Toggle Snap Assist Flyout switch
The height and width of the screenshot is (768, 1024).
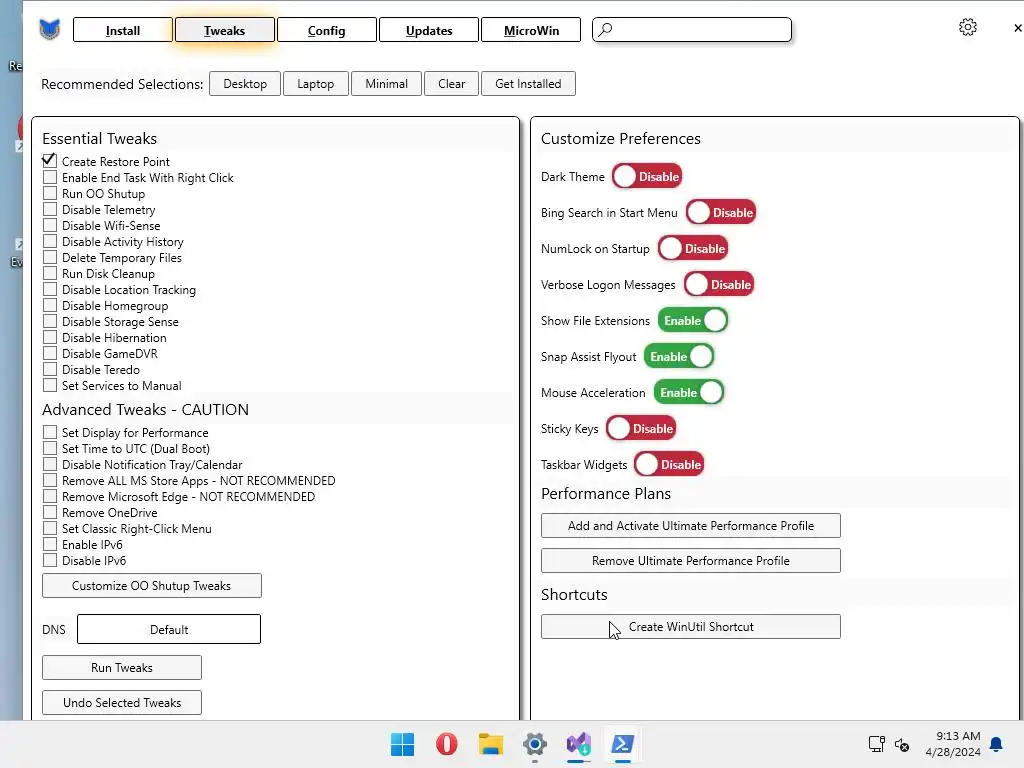click(679, 357)
